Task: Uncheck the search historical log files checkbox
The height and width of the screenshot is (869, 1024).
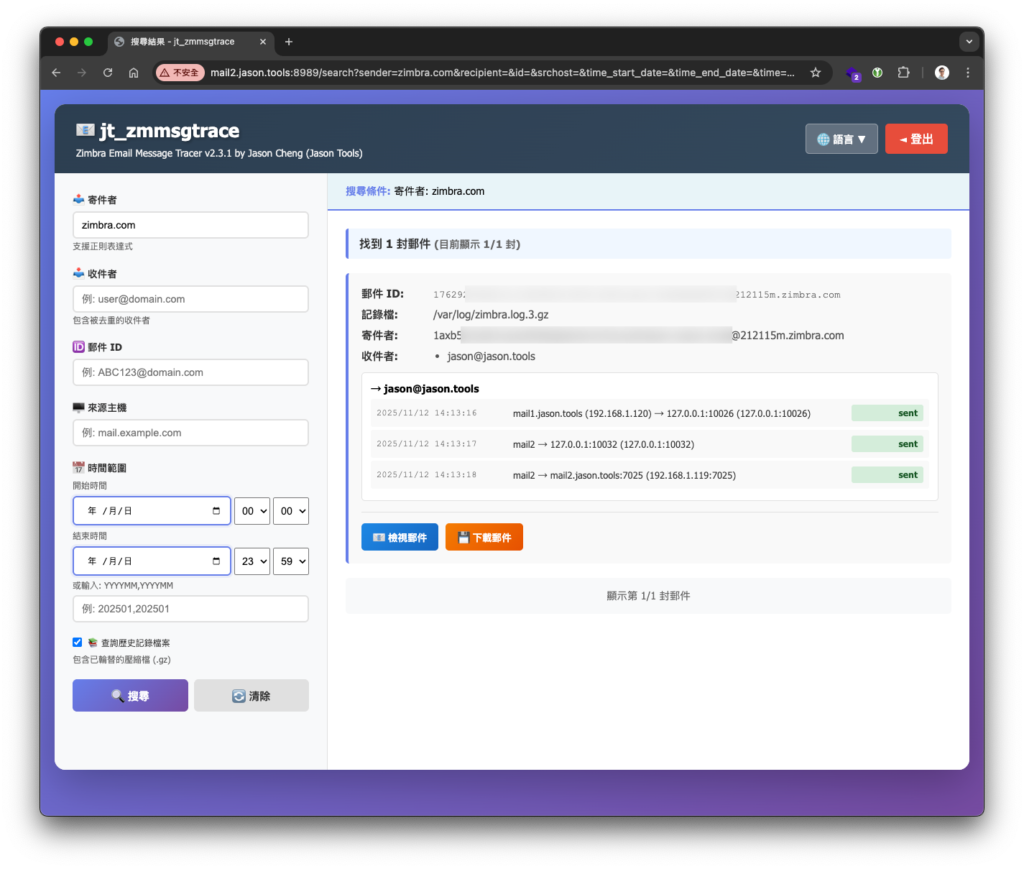Action: point(77,642)
